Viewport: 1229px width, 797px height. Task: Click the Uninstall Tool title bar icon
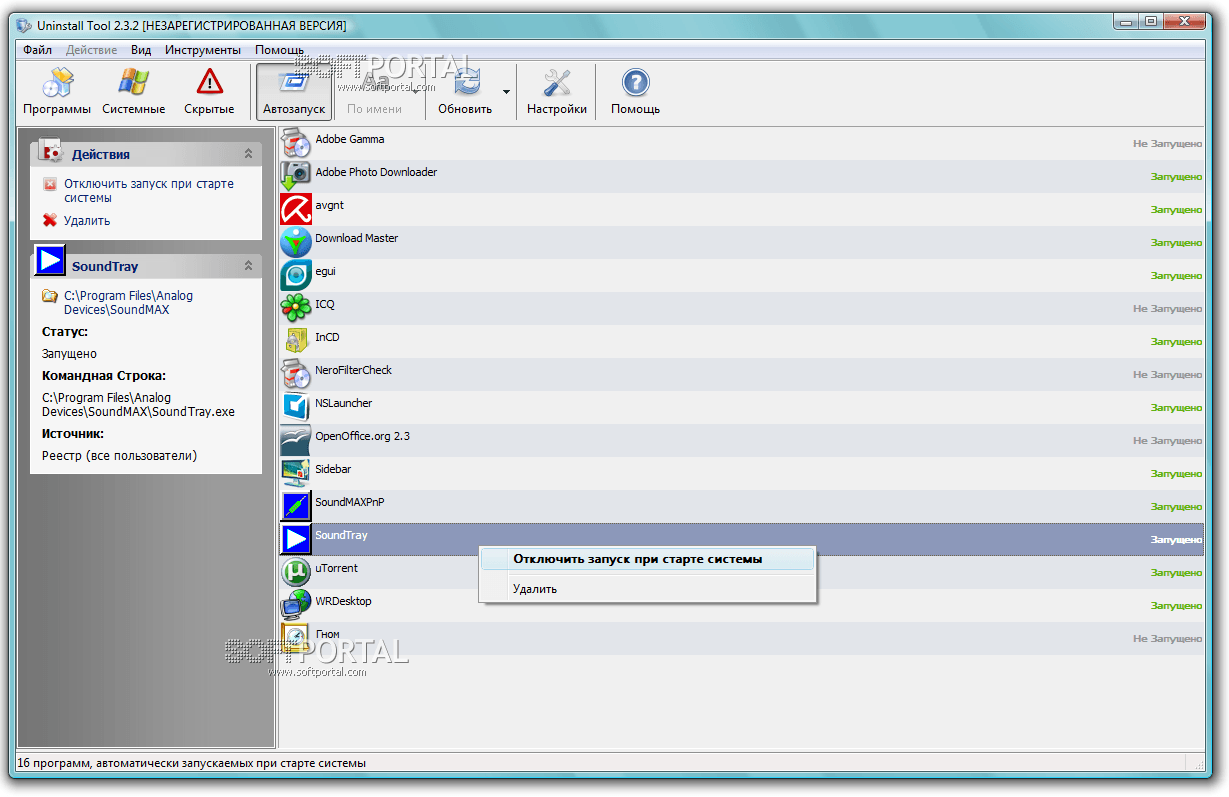coord(24,25)
